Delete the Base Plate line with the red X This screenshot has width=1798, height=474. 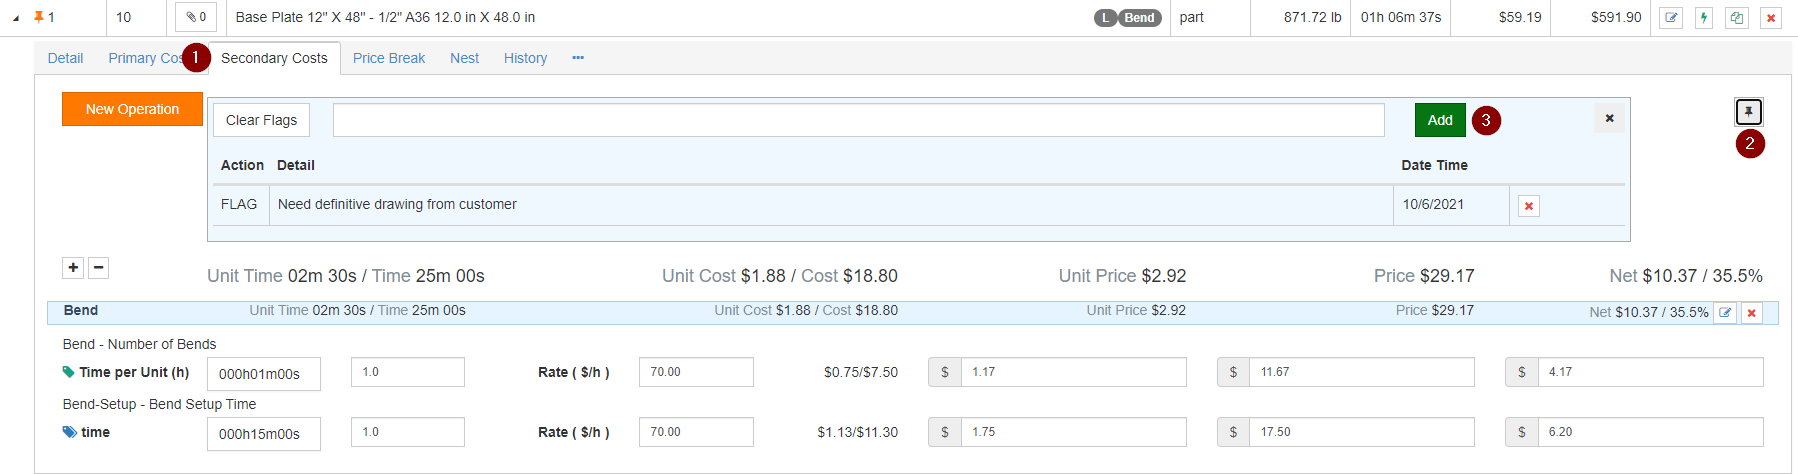[1770, 18]
